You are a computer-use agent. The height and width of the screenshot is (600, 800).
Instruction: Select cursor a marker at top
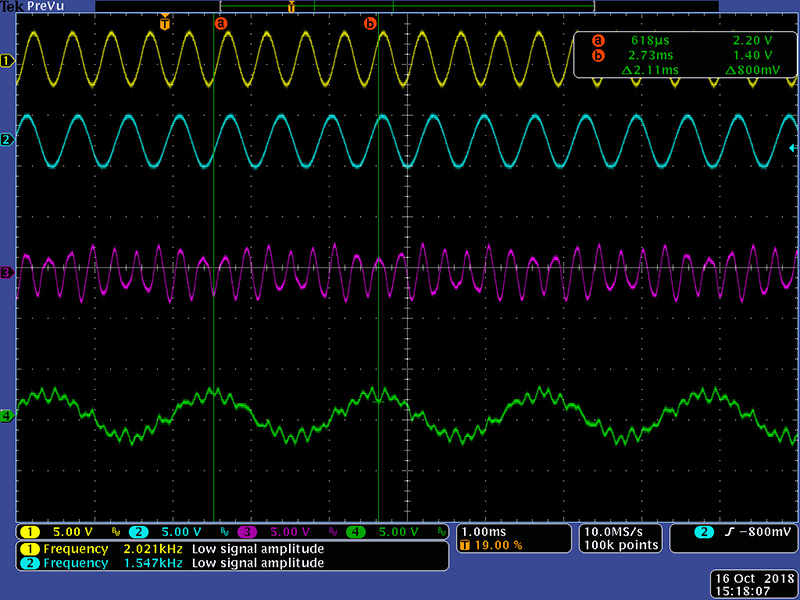[x=222, y=22]
